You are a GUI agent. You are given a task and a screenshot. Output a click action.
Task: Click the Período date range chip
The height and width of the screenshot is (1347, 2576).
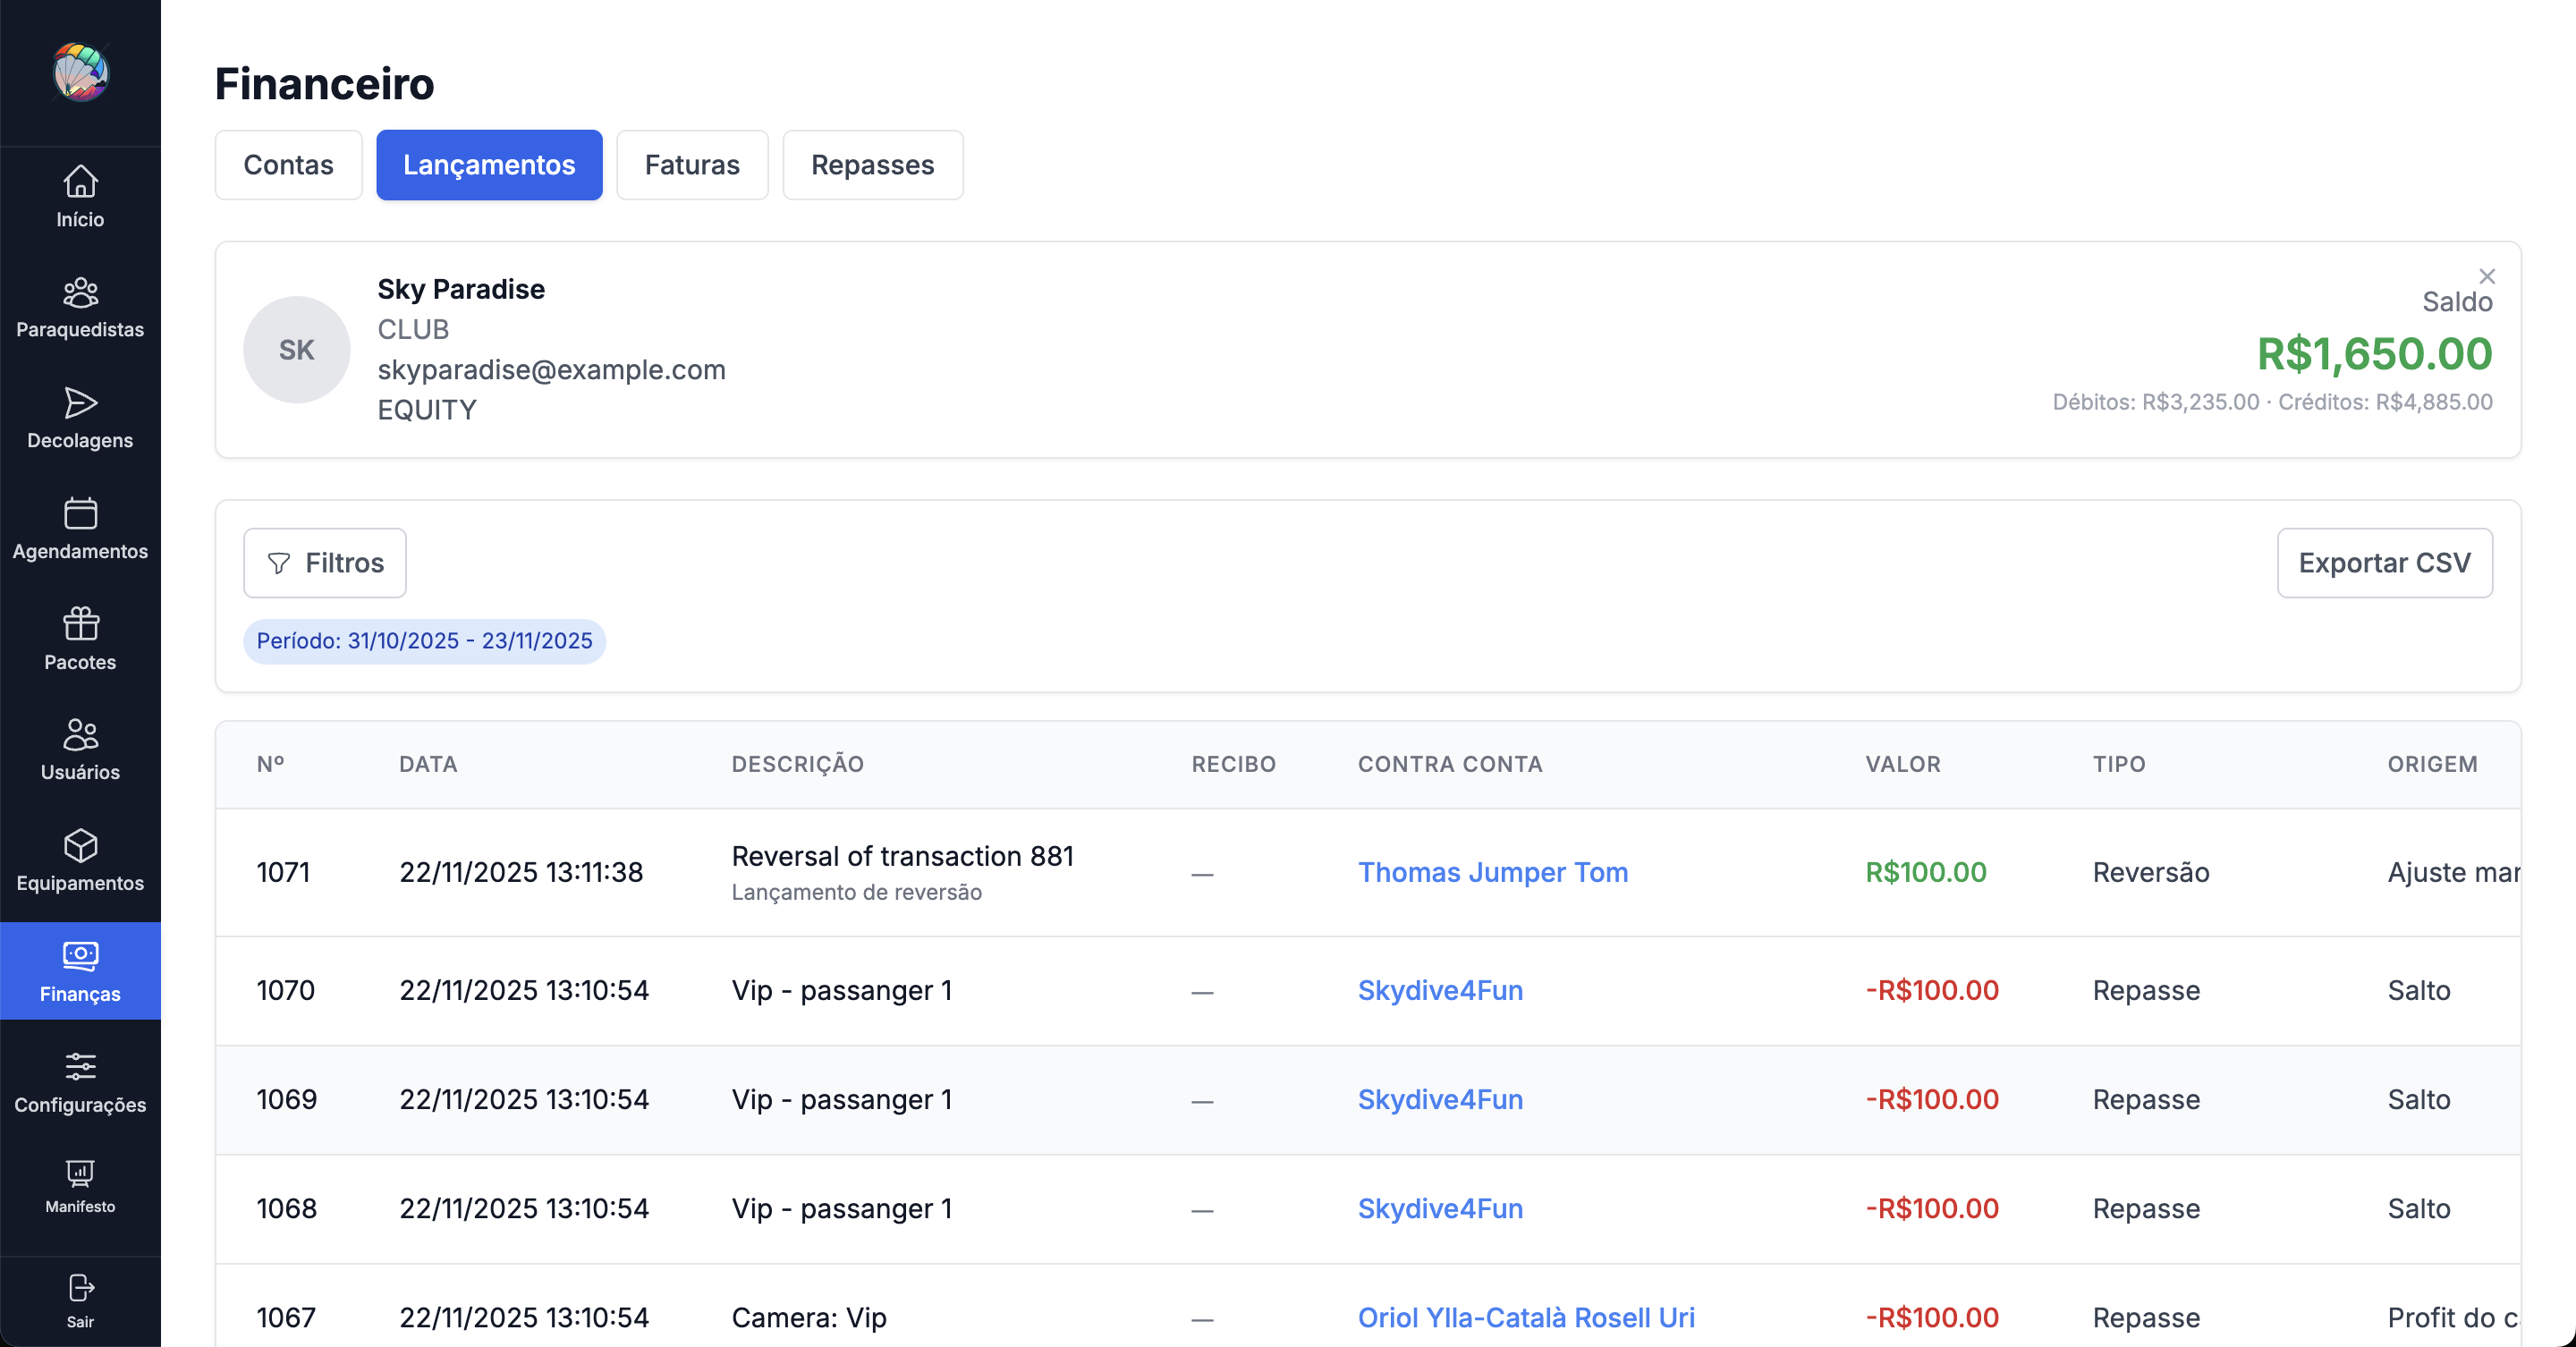424,641
